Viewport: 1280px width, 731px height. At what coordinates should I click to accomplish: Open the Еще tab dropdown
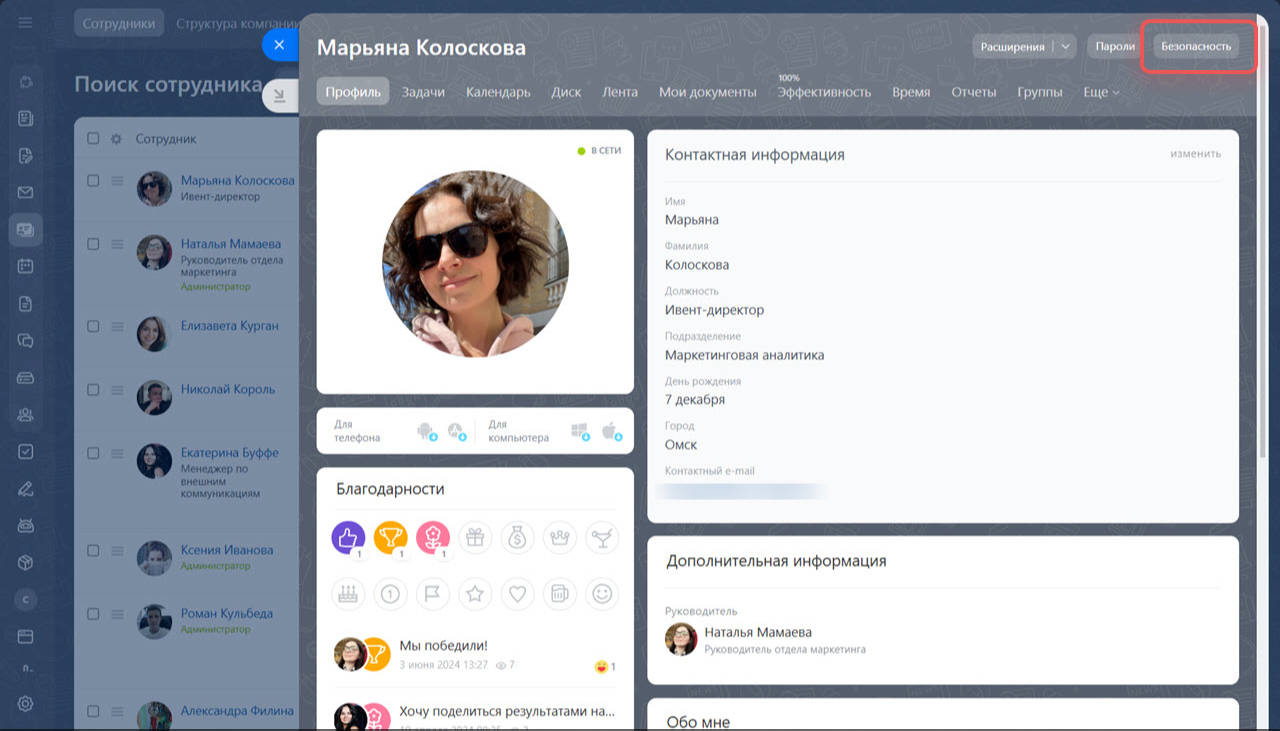1101,92
